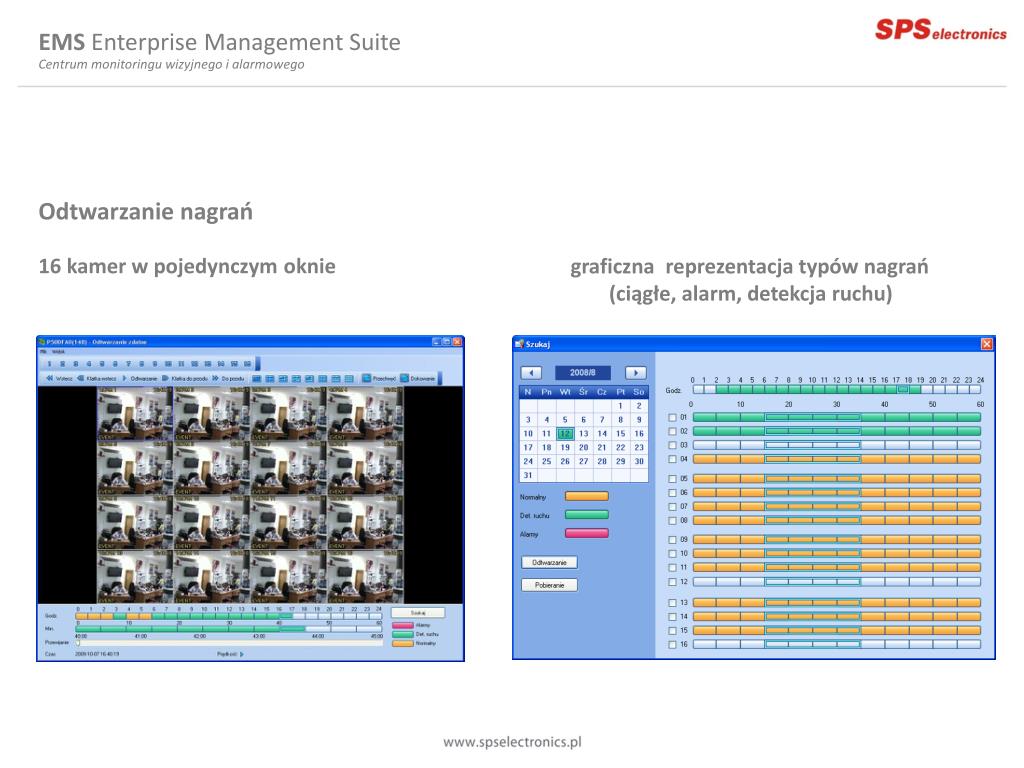Click the Prędkość speed arrow icon

(242, 654)
